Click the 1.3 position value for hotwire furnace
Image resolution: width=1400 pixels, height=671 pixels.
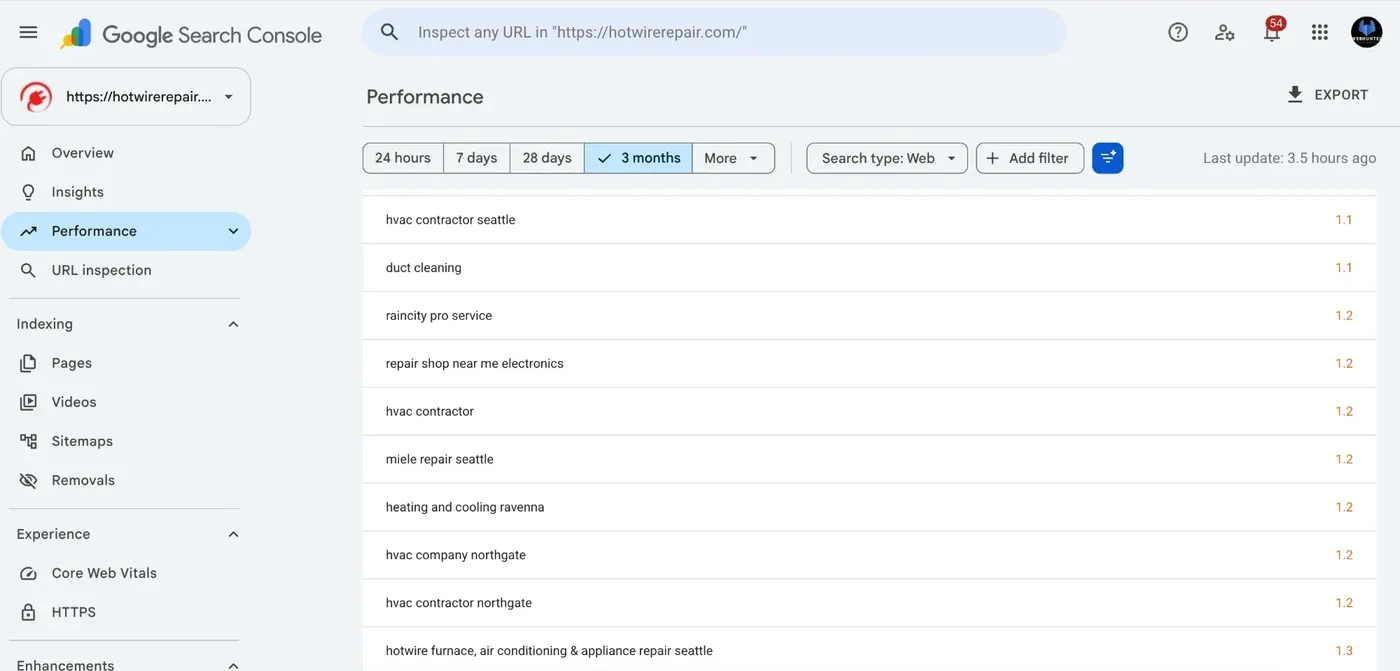1344,651
